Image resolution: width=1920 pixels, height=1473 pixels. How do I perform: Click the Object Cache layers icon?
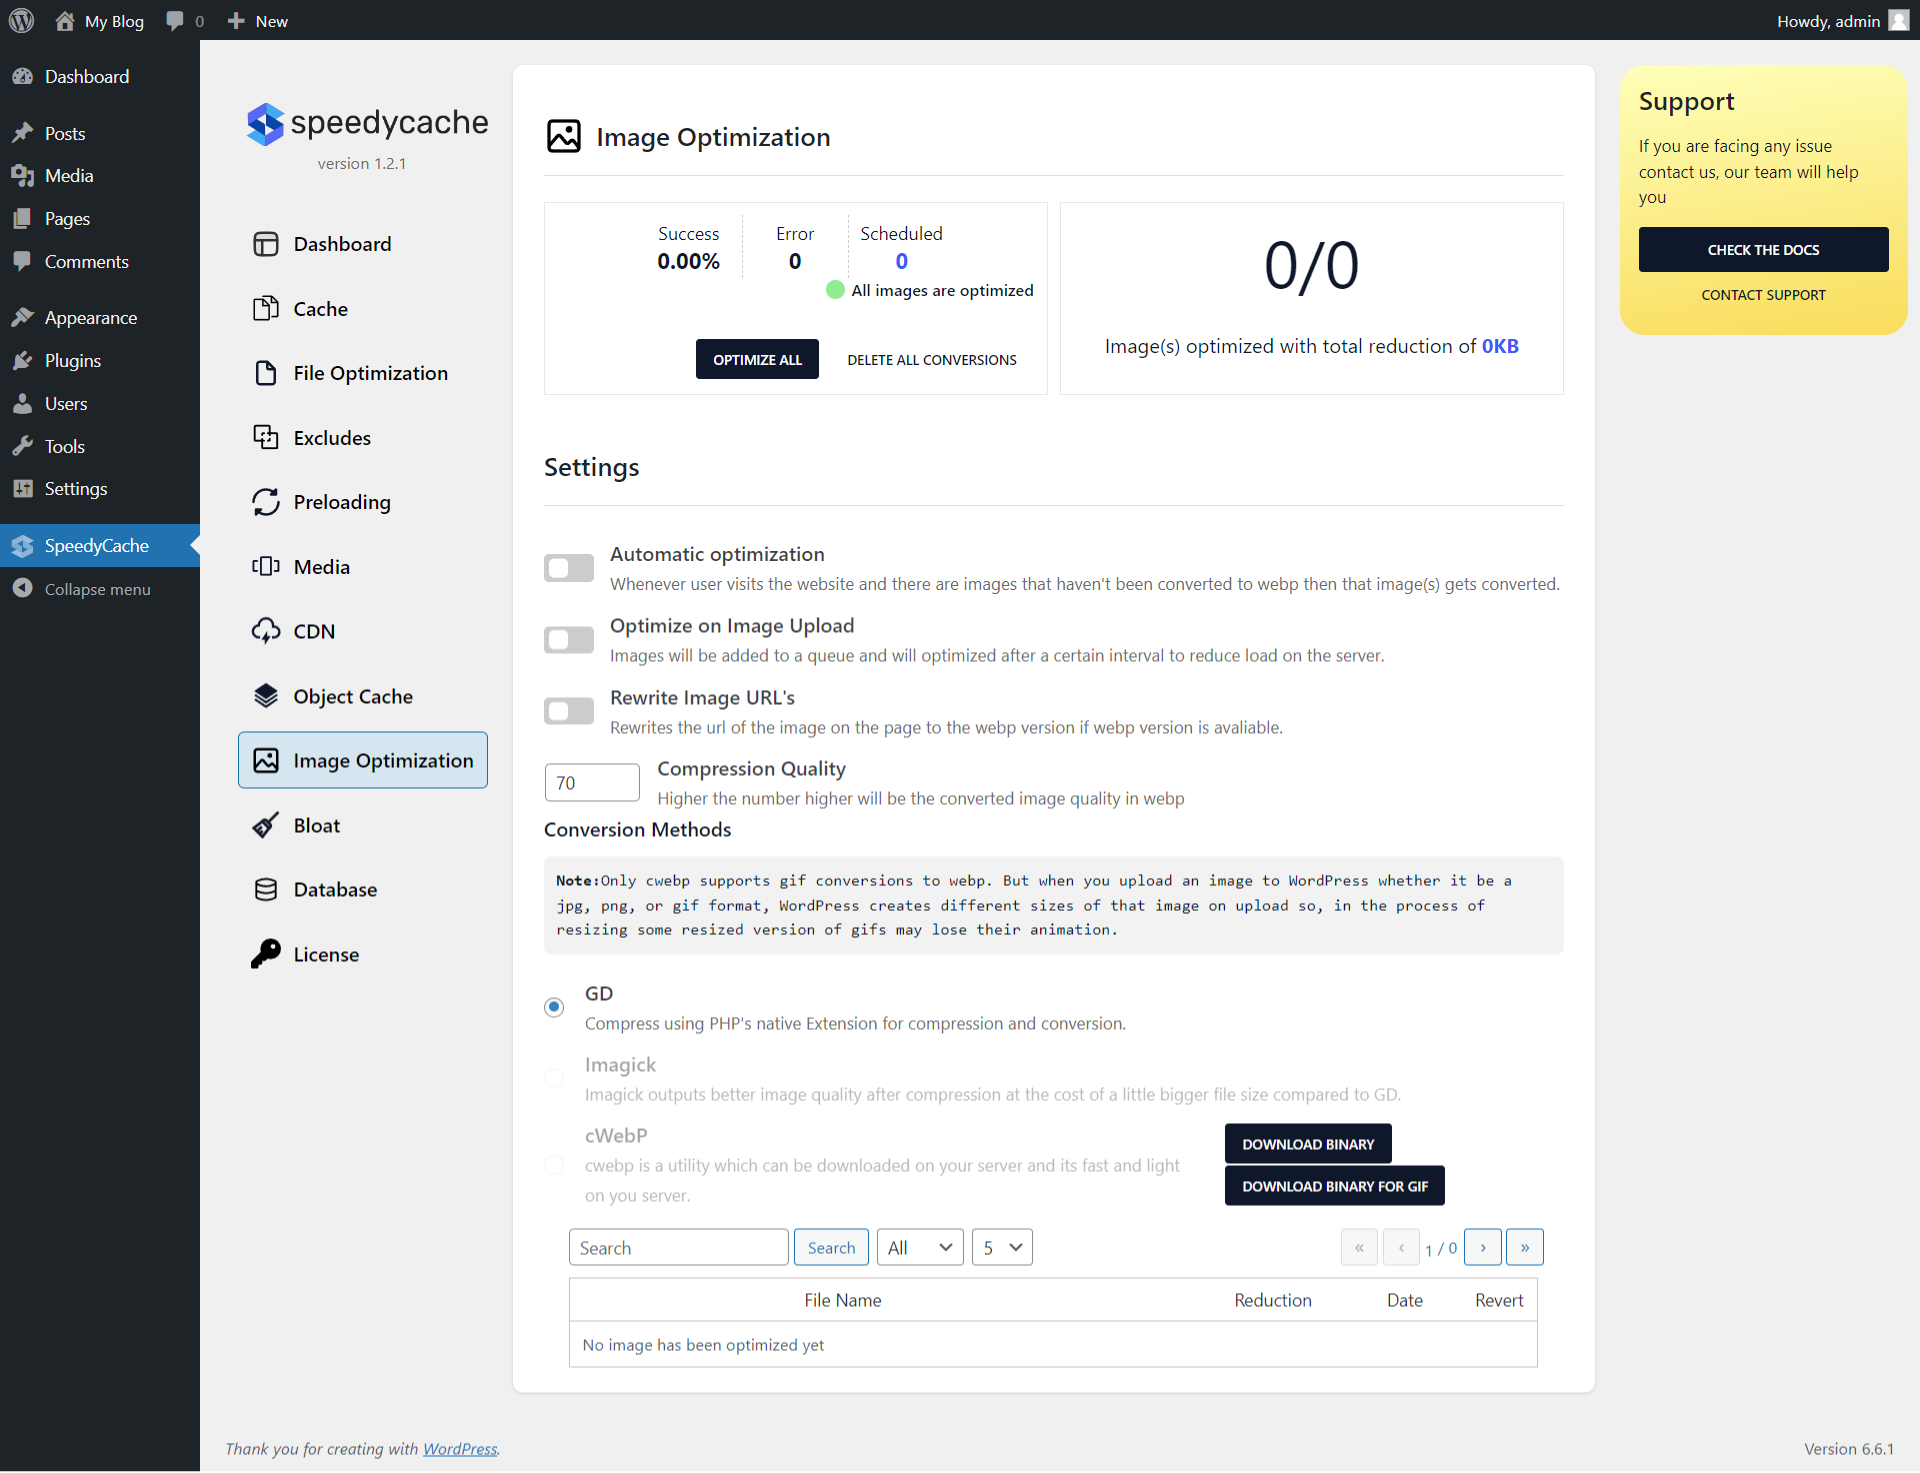tap(265, 696)
